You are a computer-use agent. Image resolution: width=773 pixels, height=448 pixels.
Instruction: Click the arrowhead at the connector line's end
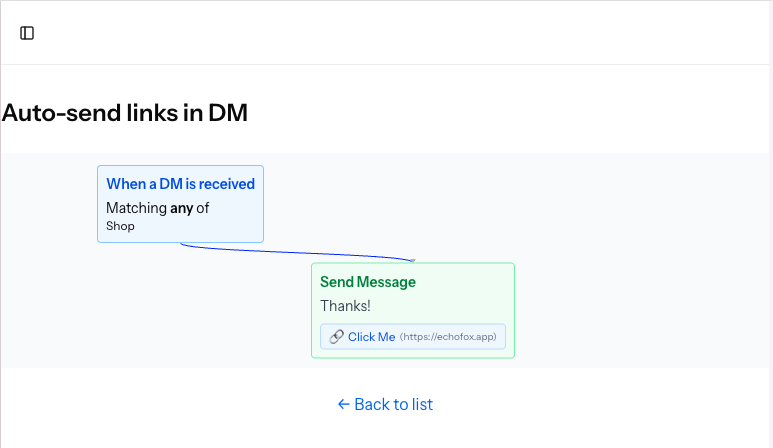coord(413,260)
